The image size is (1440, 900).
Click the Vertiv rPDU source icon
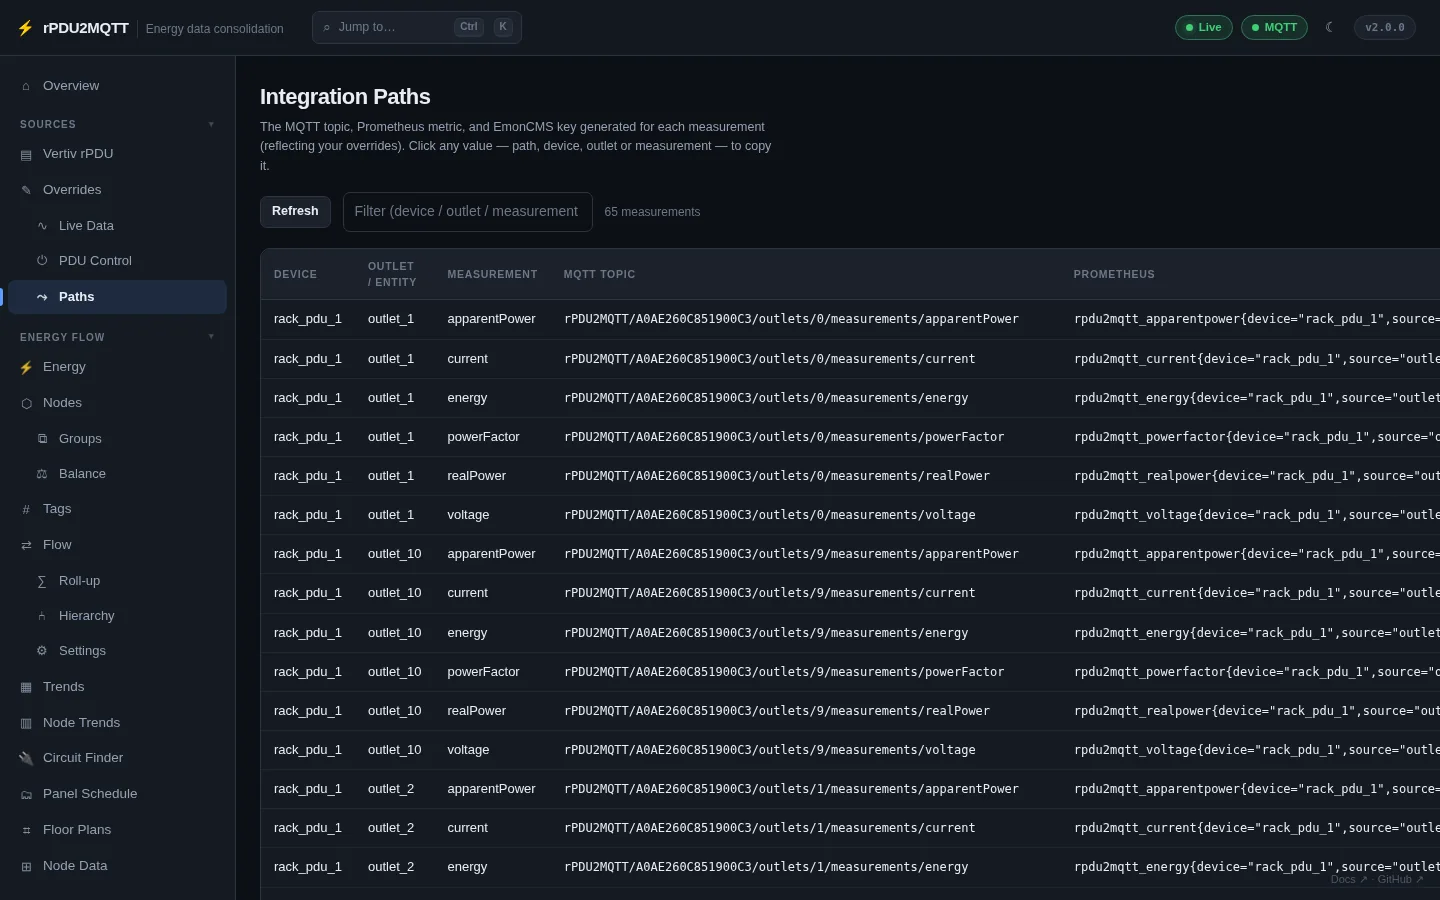(x=26, y=154)
